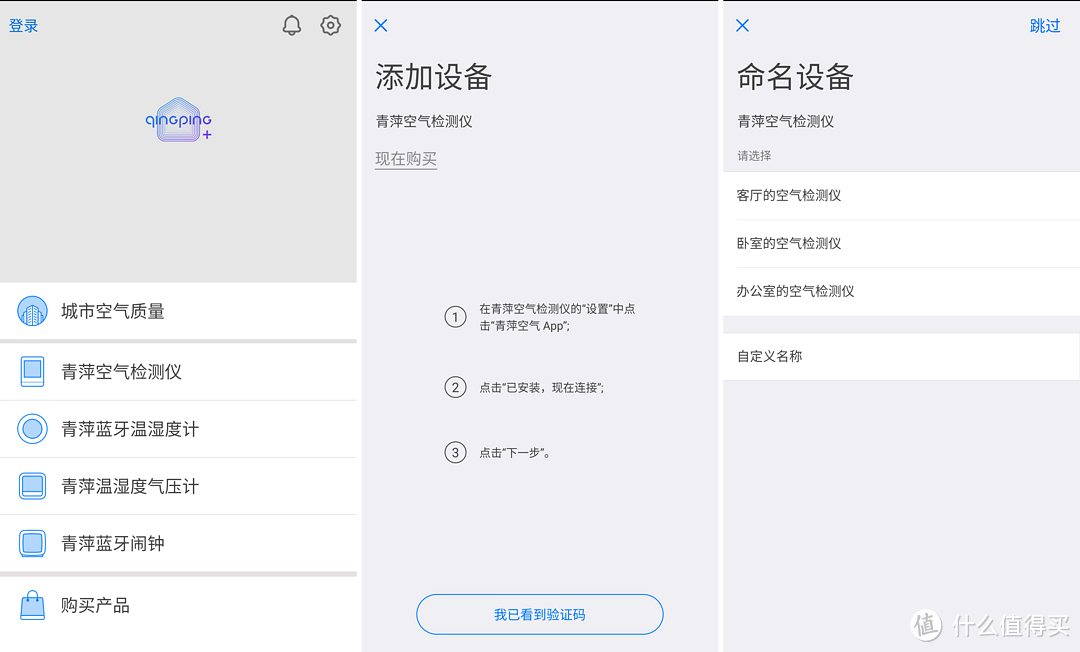
Task: Choose 客厅的空气检测仪 name
Action: 901,196
